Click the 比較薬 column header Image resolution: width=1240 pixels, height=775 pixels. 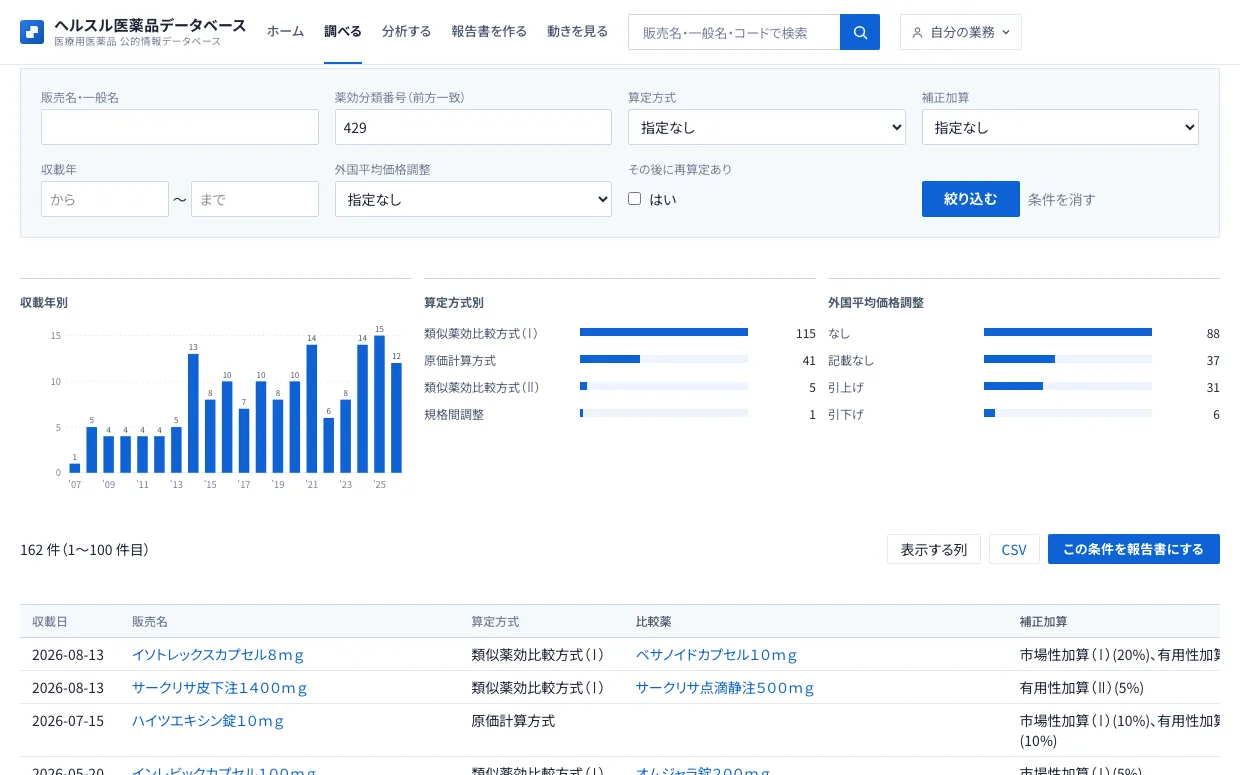(x=654, y=621)
